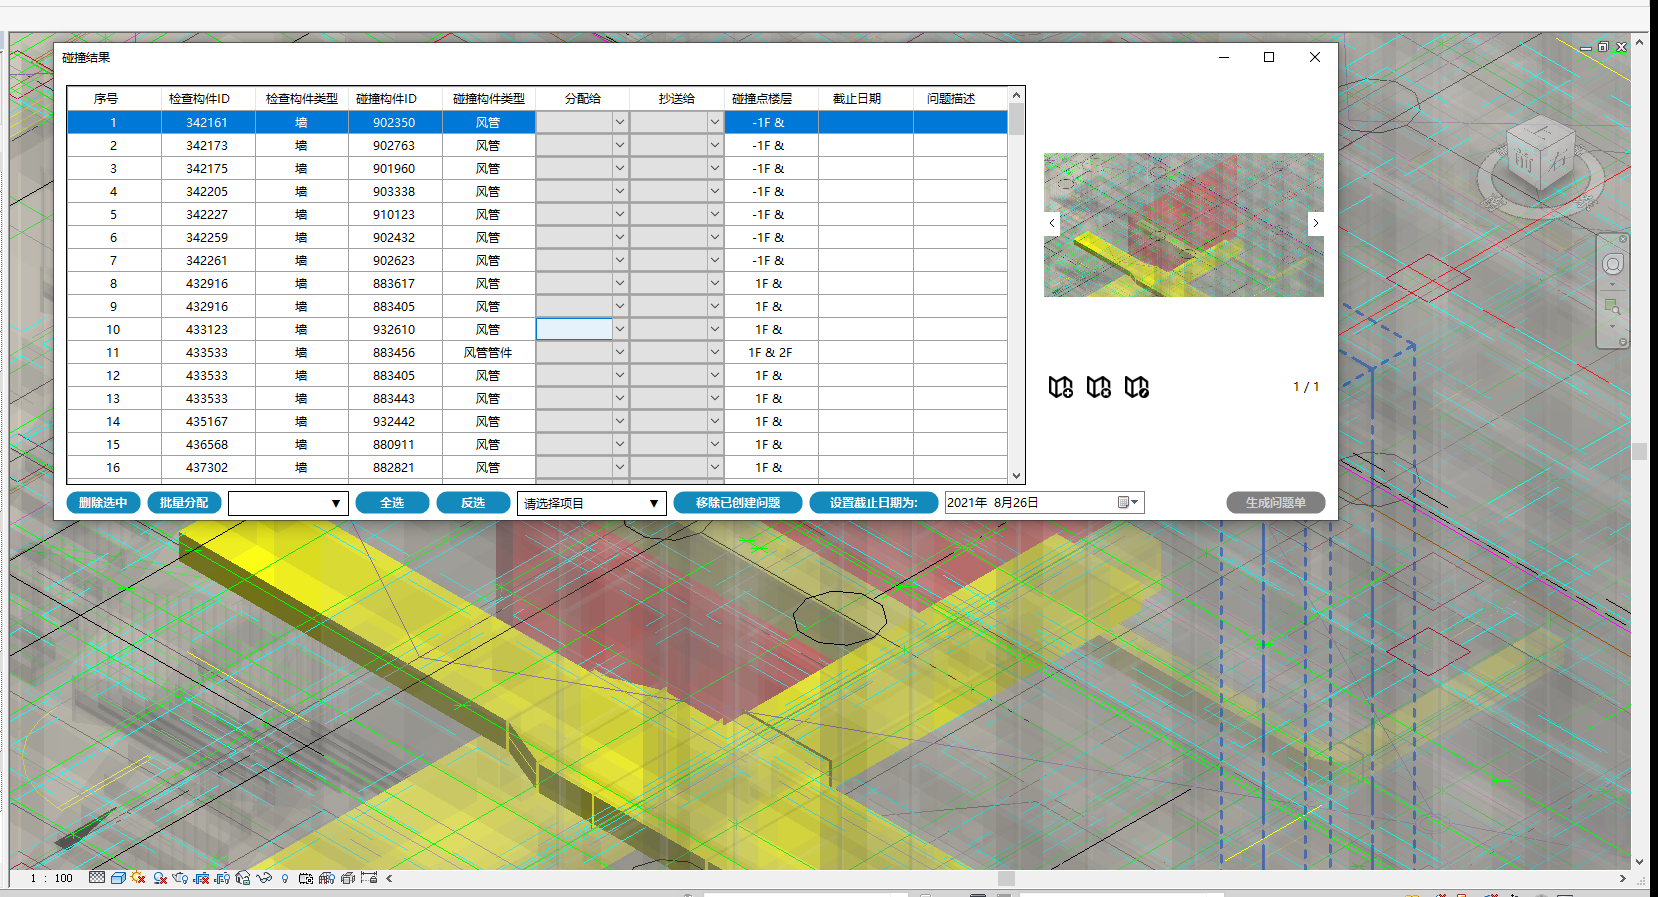Screen dimensions: 1658x897
Task: Open navigation bar customize menu button
Action: [x=1623, y=342]
